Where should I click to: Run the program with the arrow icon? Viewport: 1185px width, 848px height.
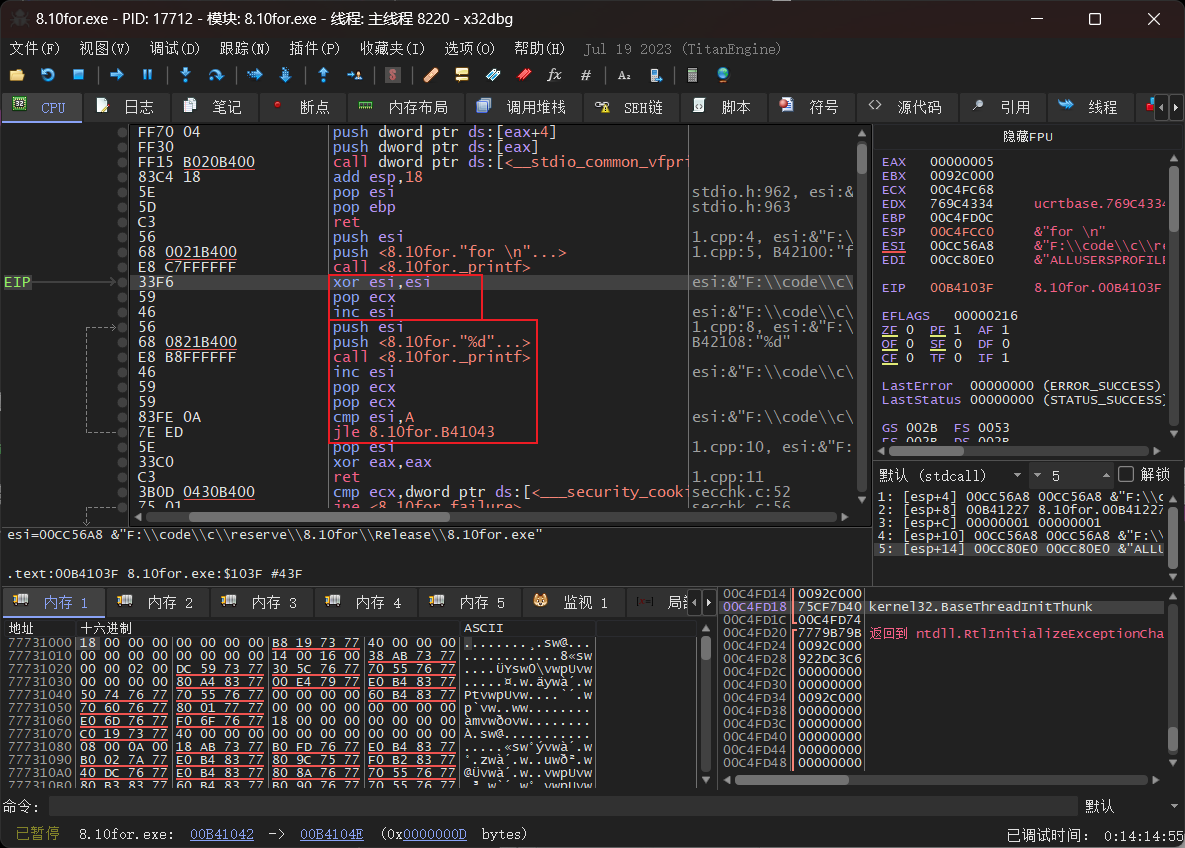116,75
